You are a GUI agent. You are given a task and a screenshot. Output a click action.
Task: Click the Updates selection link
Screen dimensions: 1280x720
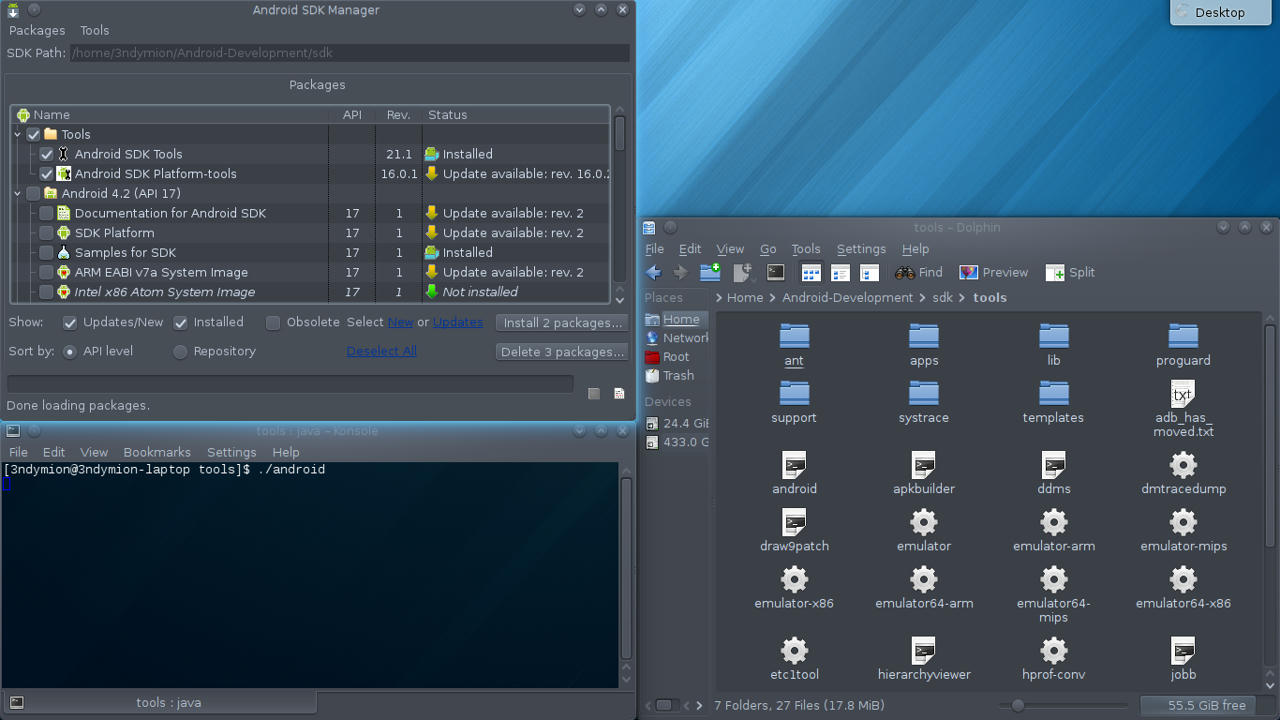(x=458, y=322)
